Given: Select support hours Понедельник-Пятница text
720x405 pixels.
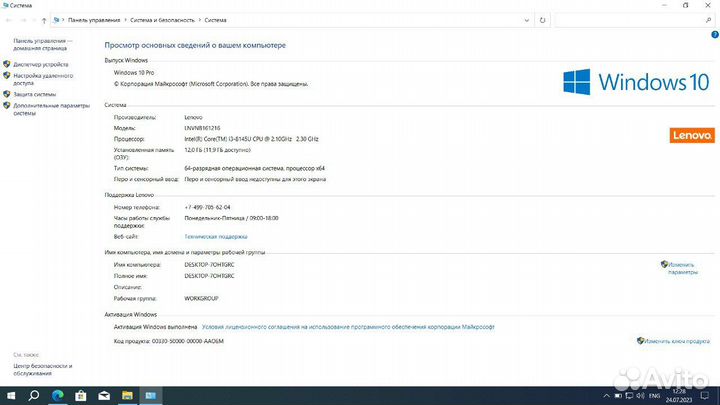Looking at the screenshot, I should point(231,218).
